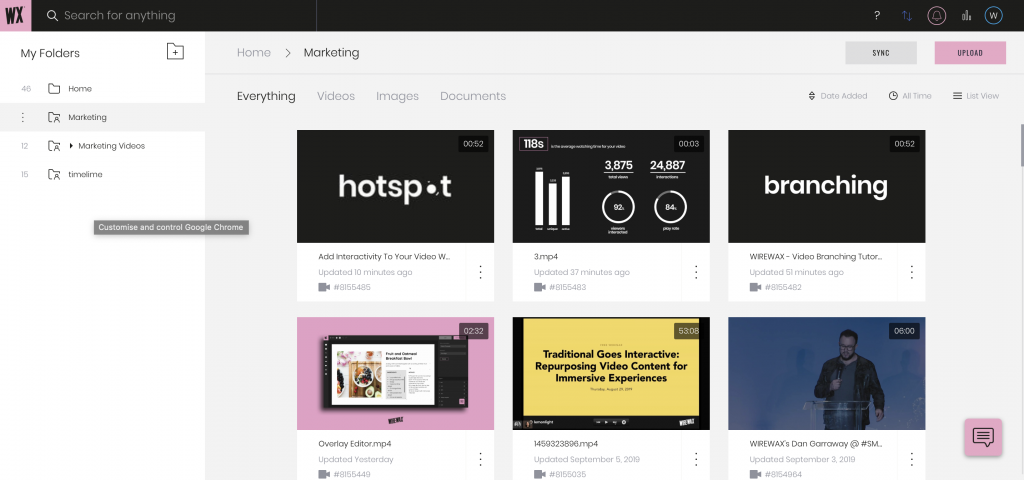Switch to List View

point(976,96)
